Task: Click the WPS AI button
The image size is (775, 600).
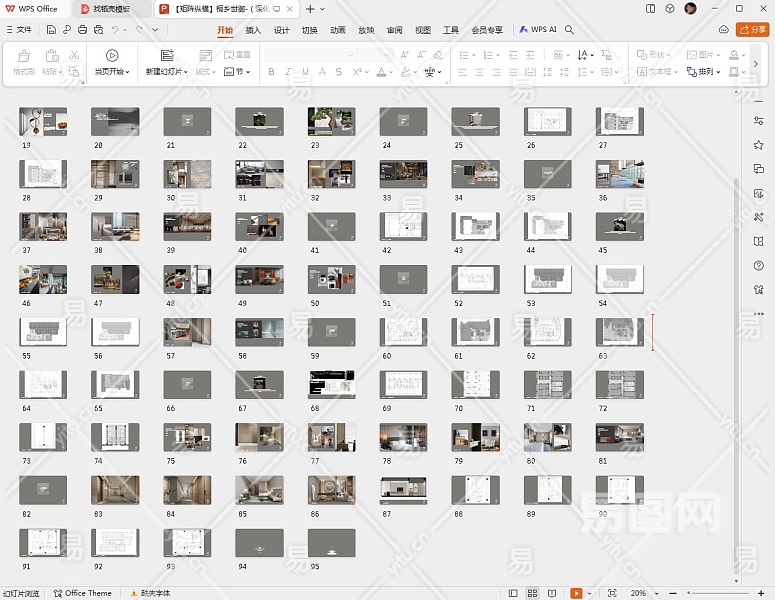Action: pyautogui.click(x=538, y=30)
